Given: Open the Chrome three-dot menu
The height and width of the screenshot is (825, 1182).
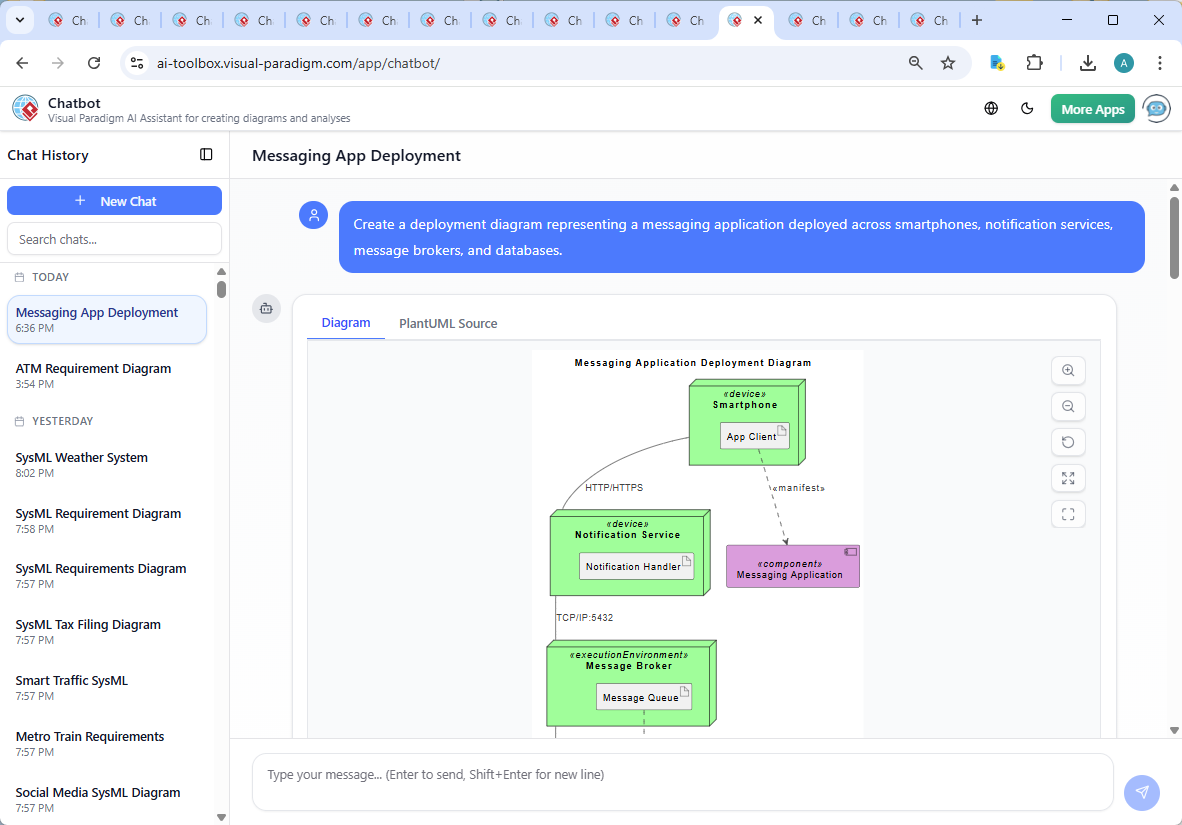Looking at the screenshot, I should point(1159,62).
